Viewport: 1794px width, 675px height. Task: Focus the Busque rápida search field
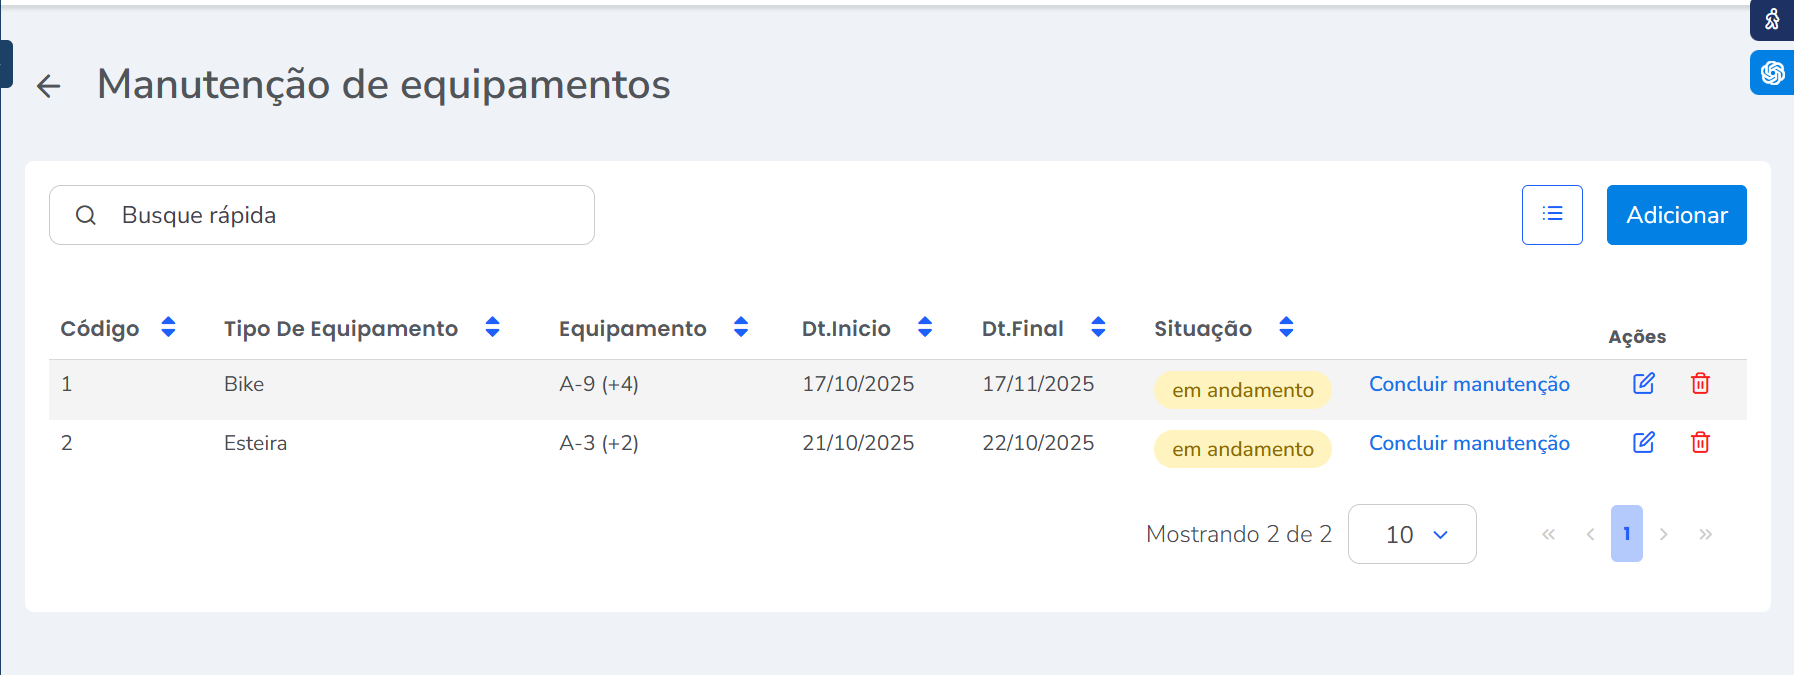pyautogui.click(x=340, y=215)
